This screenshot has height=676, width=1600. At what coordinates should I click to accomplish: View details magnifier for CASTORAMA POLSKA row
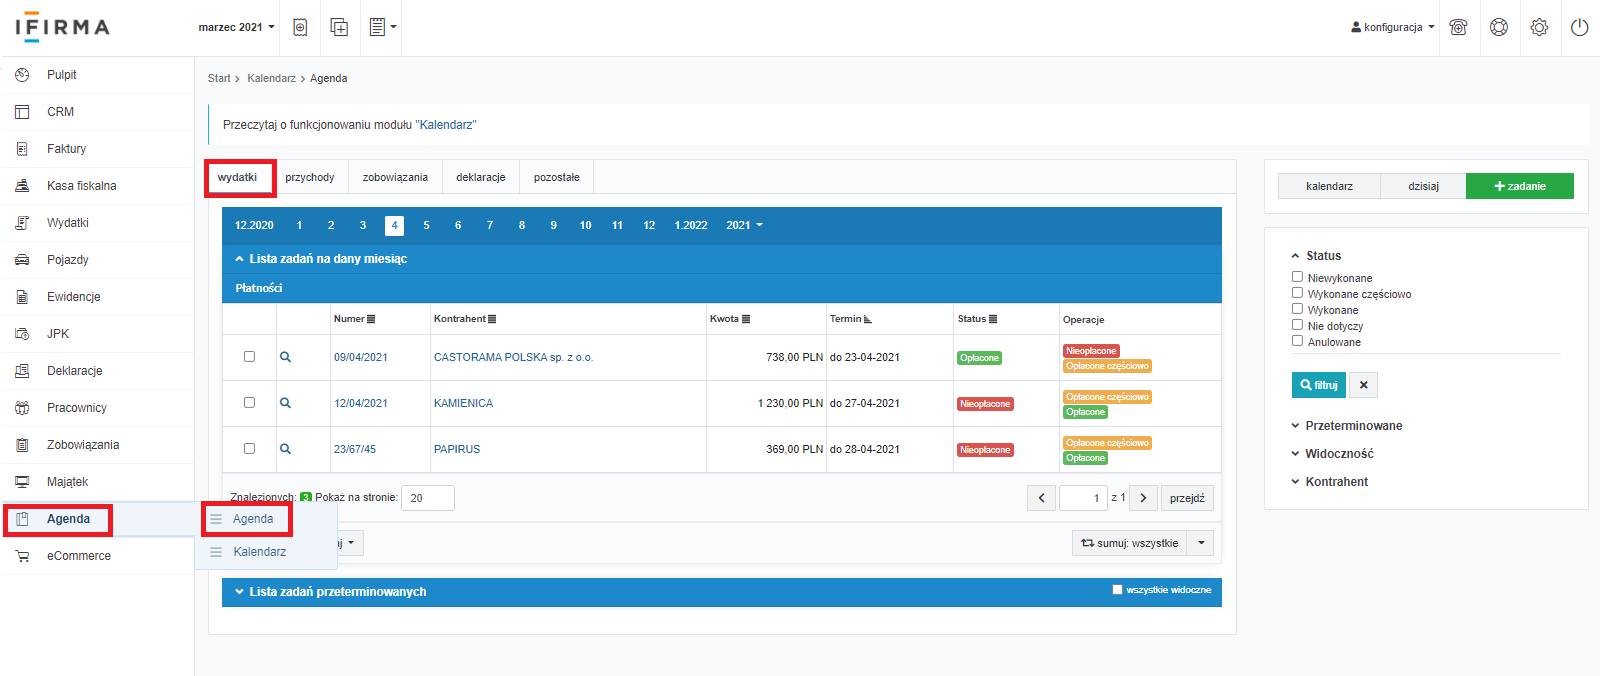pos(285,357)
